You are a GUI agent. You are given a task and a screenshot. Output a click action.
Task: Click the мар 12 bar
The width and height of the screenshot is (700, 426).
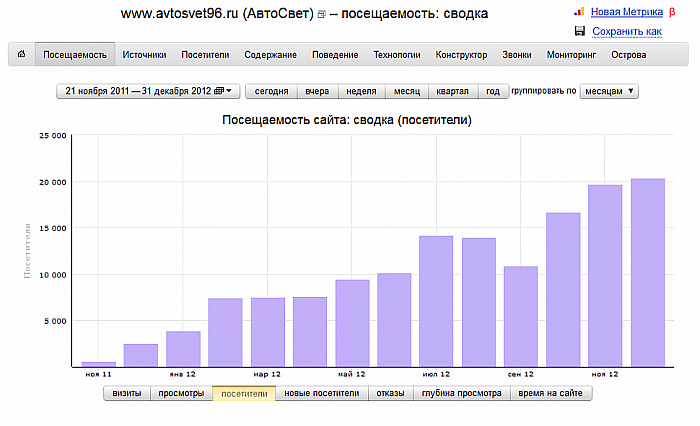tap(268, 333)
